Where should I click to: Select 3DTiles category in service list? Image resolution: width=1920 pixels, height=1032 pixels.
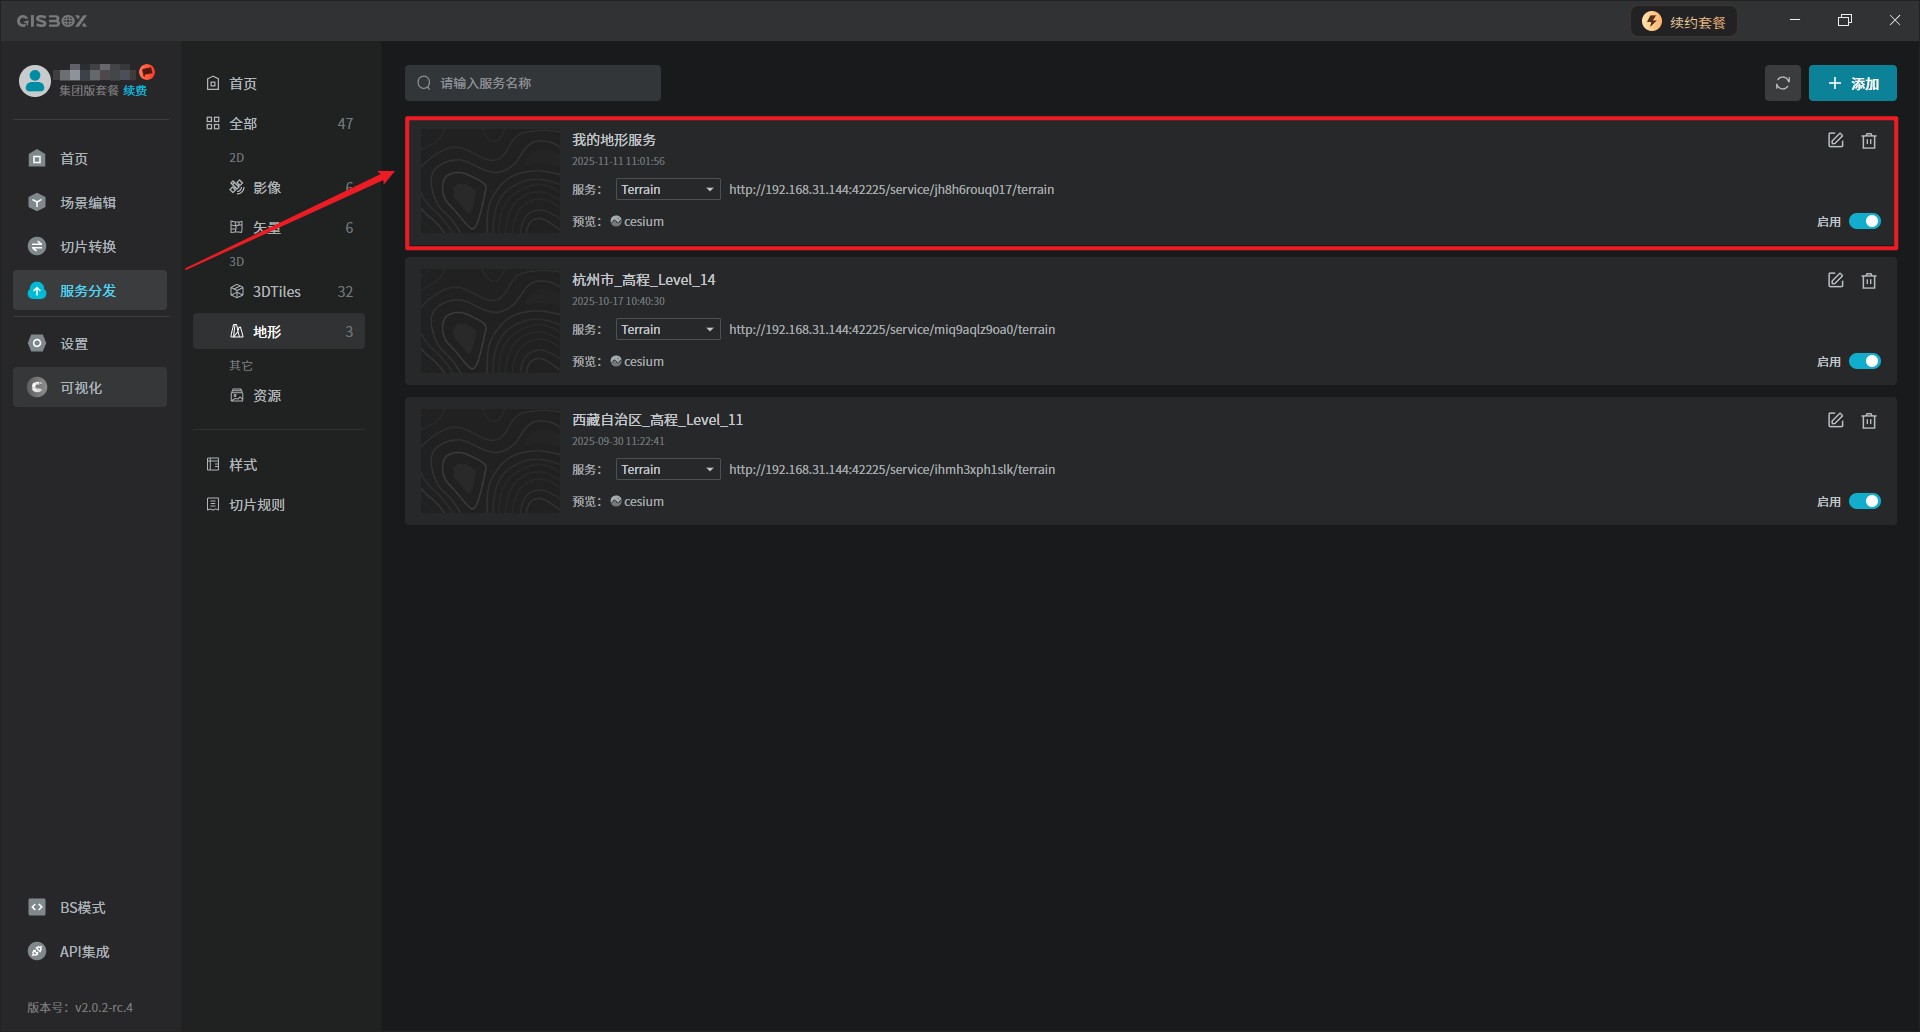pos(277,292)
